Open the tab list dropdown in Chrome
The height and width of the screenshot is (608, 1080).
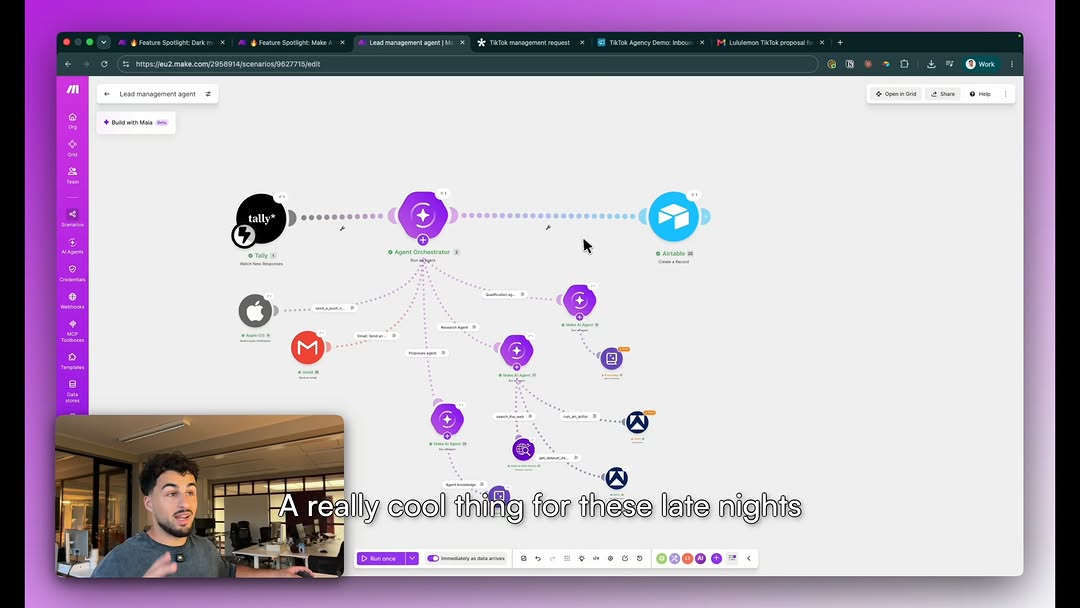coord(104,43)
